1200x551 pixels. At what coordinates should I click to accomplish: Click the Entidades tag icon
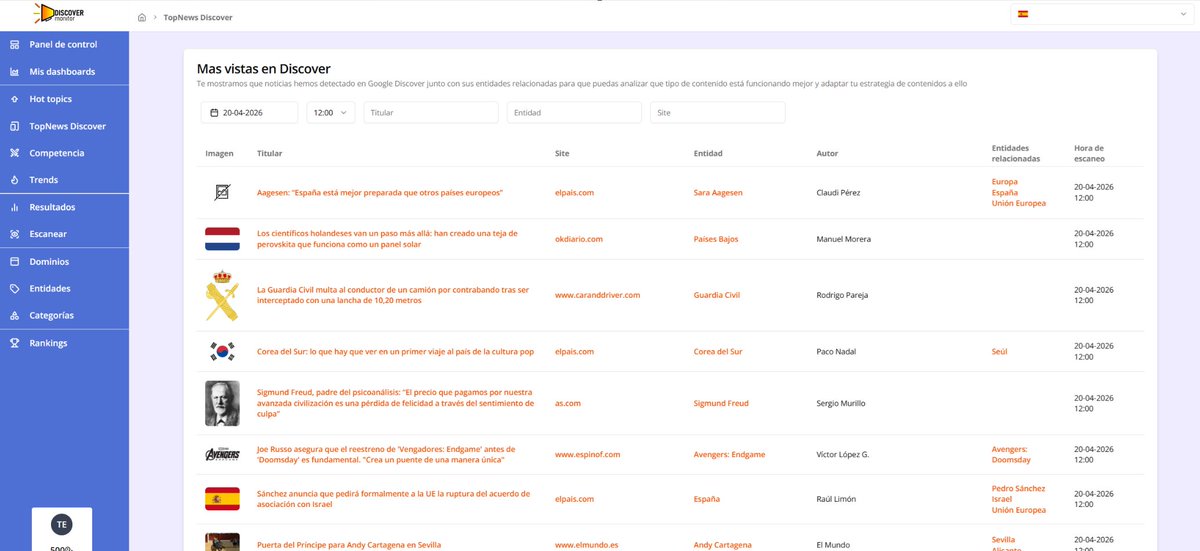click(15, 288)
